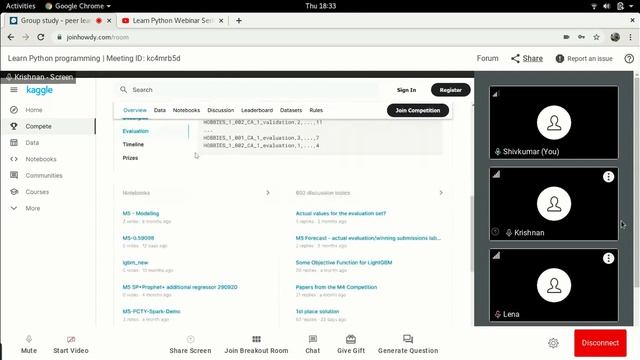Open a new Chrome tab
Screen dimensions: 640x360
pos(239,20)
